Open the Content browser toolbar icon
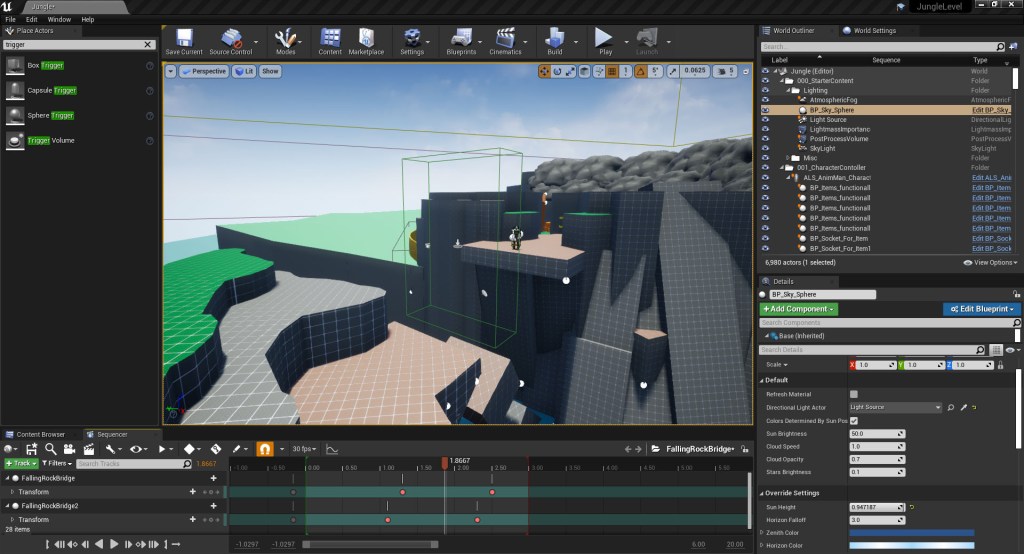The width and height of the screenshot is (1024, 554). tap(330, 38)
